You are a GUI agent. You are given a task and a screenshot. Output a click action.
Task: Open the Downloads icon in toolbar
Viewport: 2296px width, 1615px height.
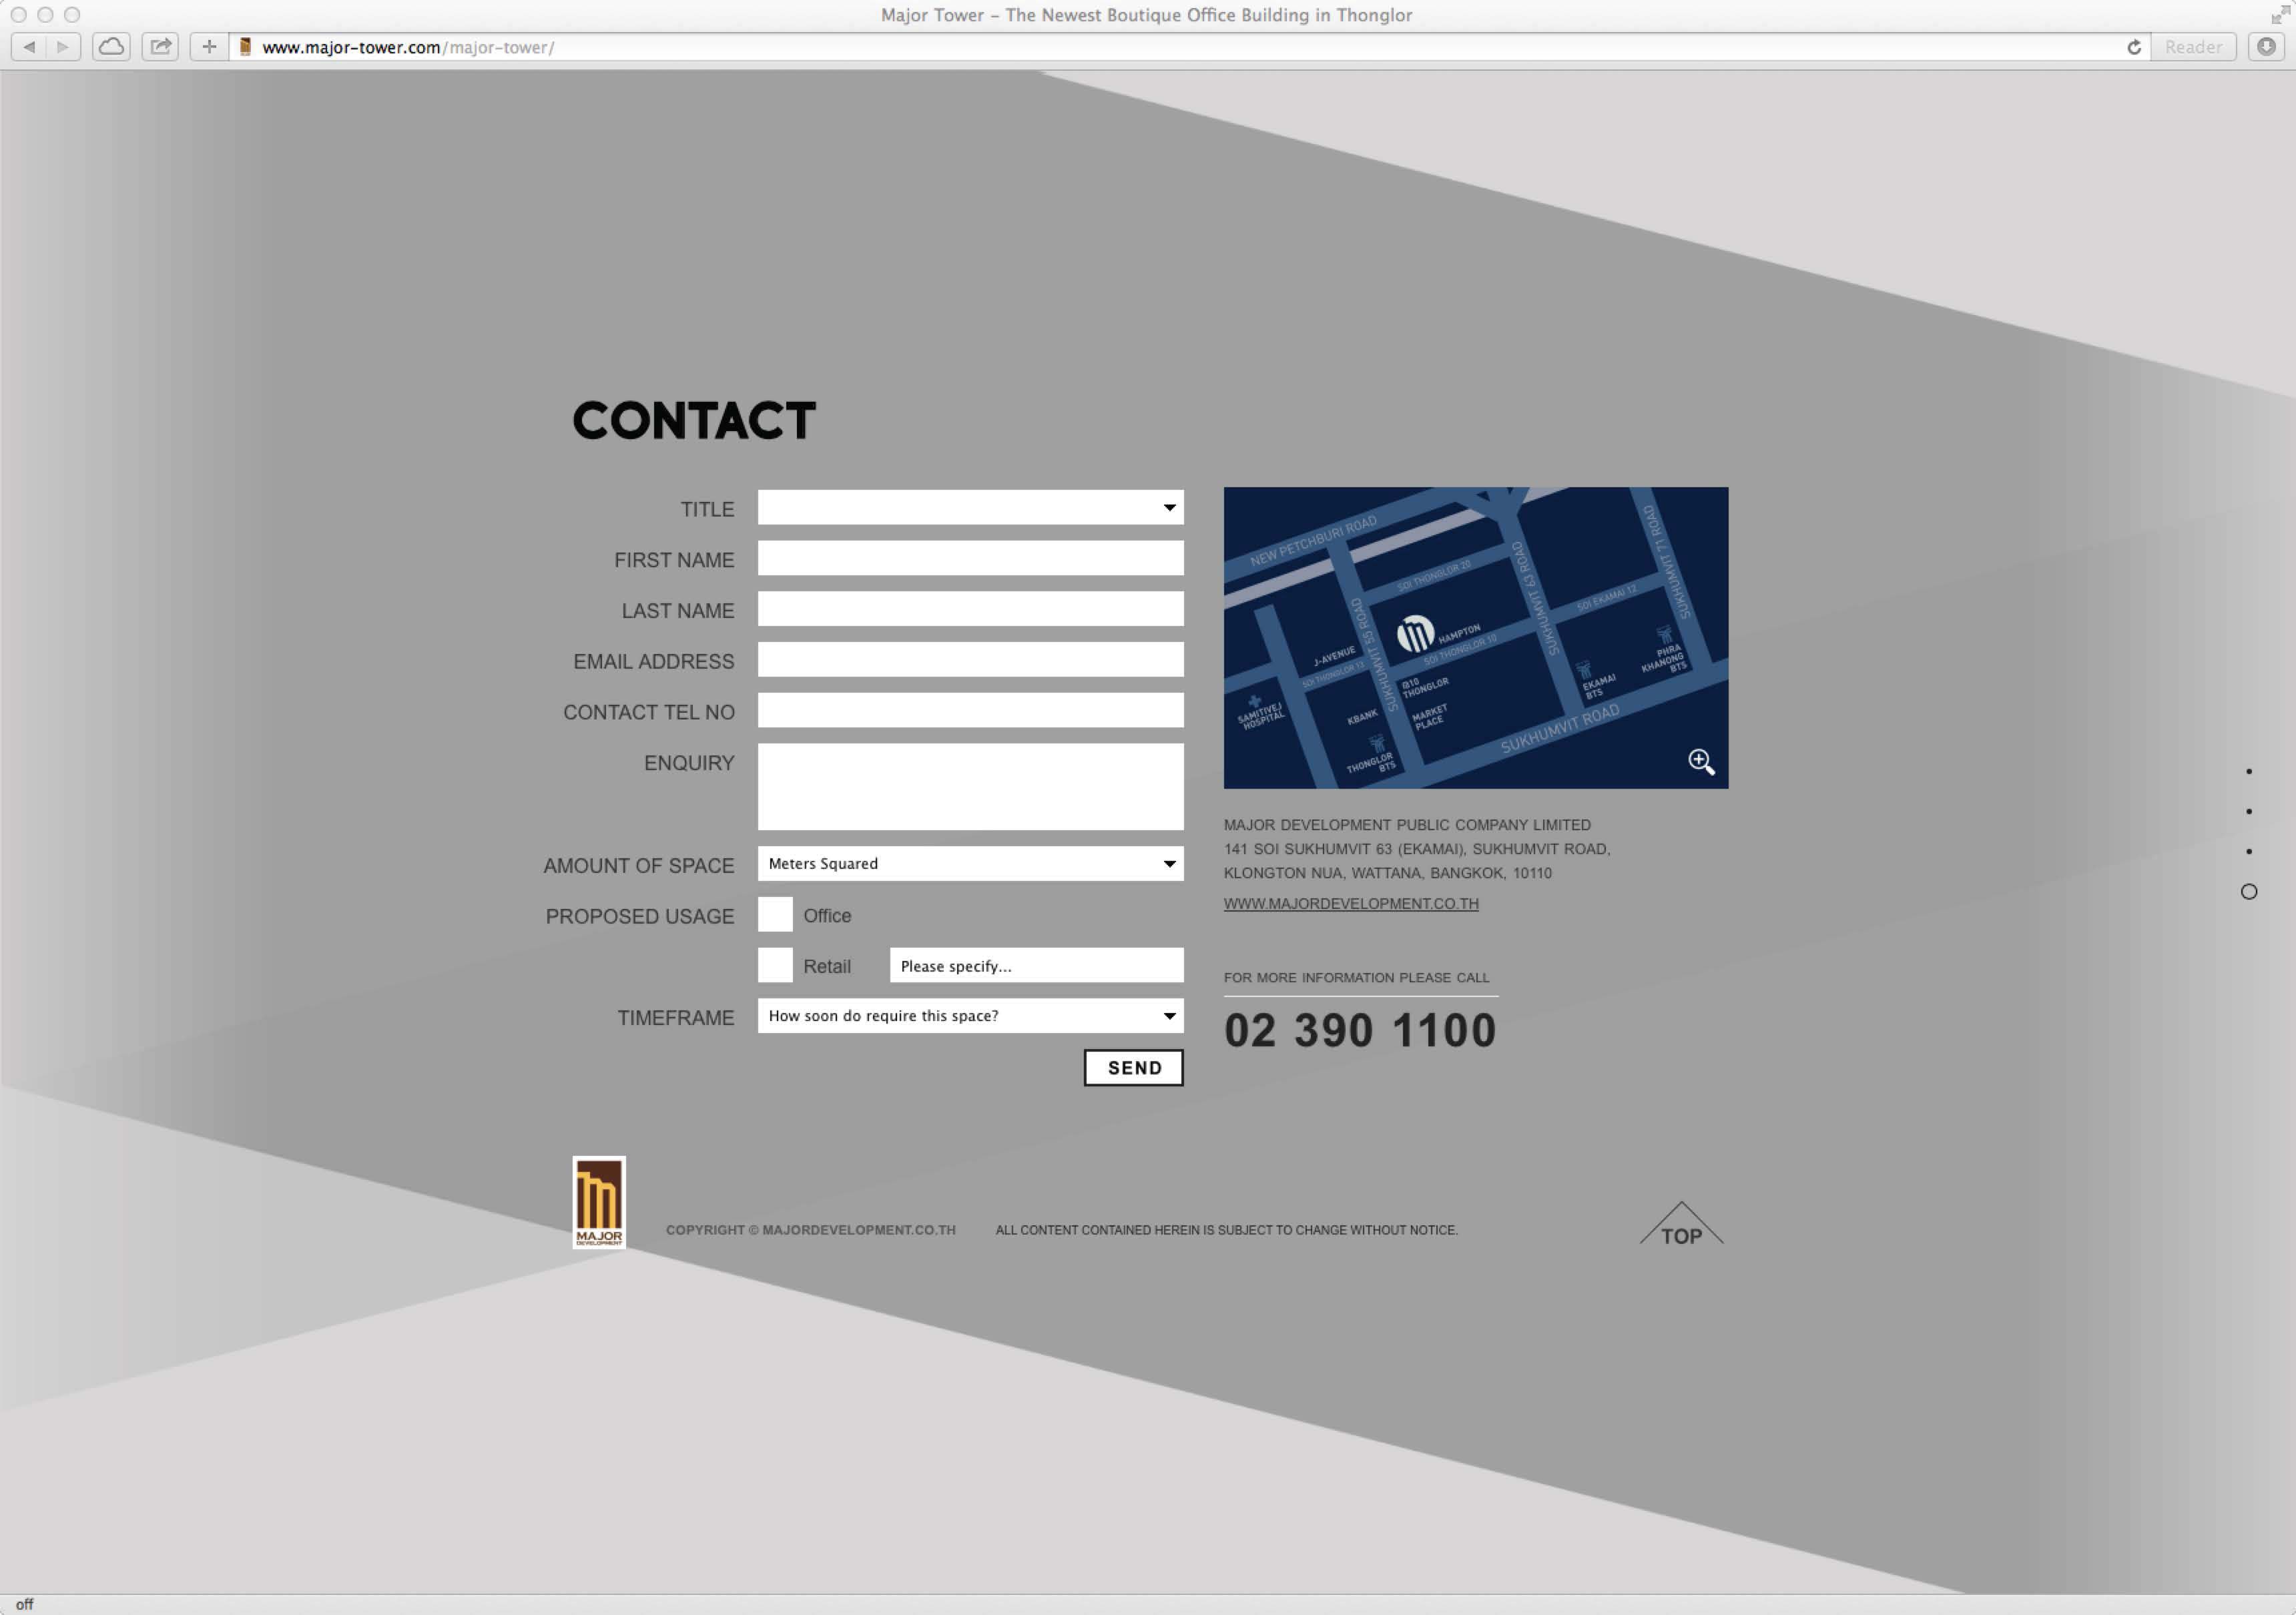(x=2266, y=47)
